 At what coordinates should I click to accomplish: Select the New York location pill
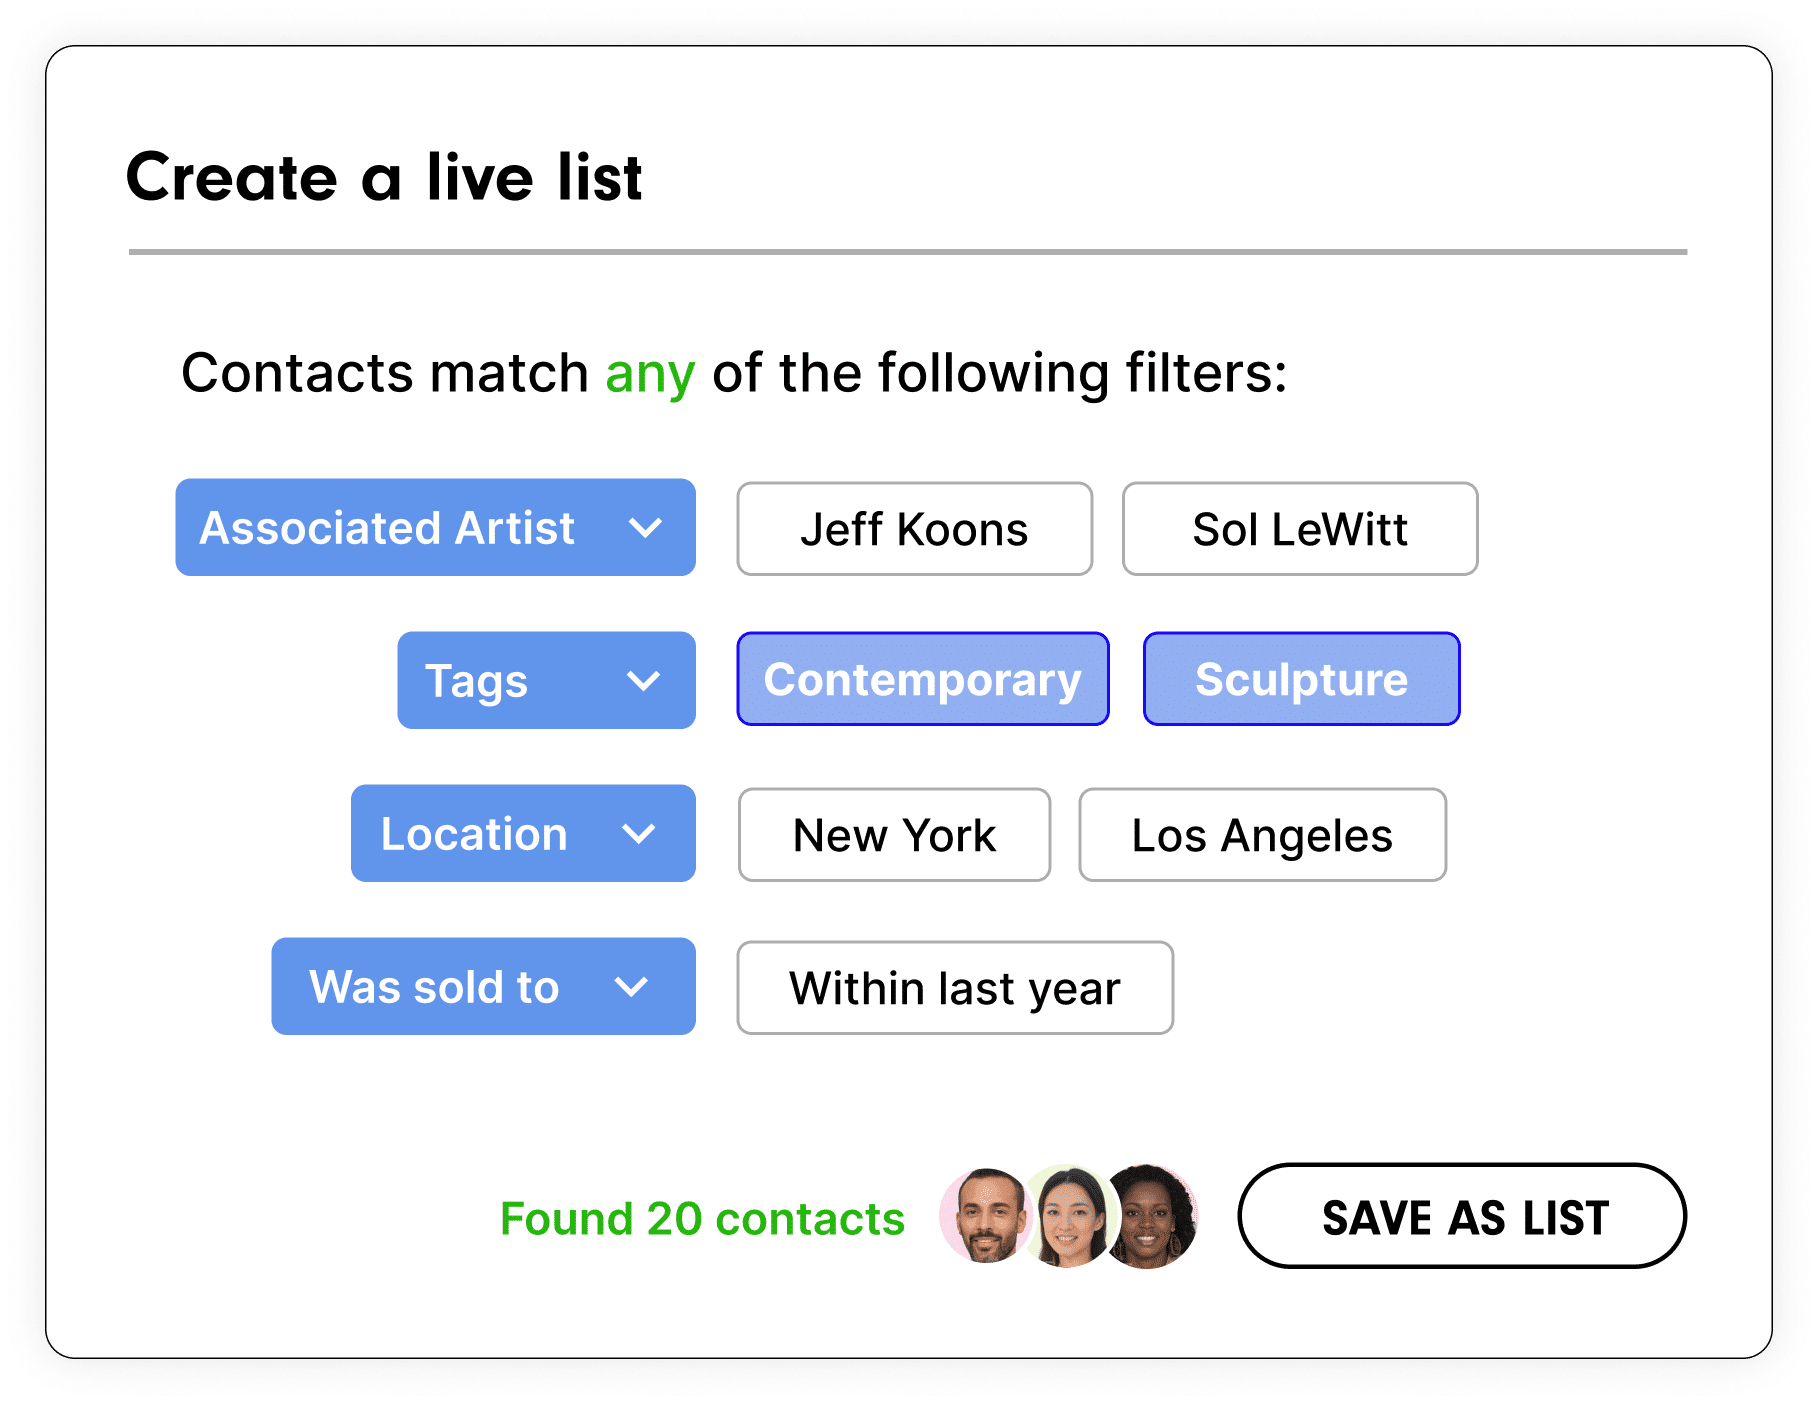[893, 834]
